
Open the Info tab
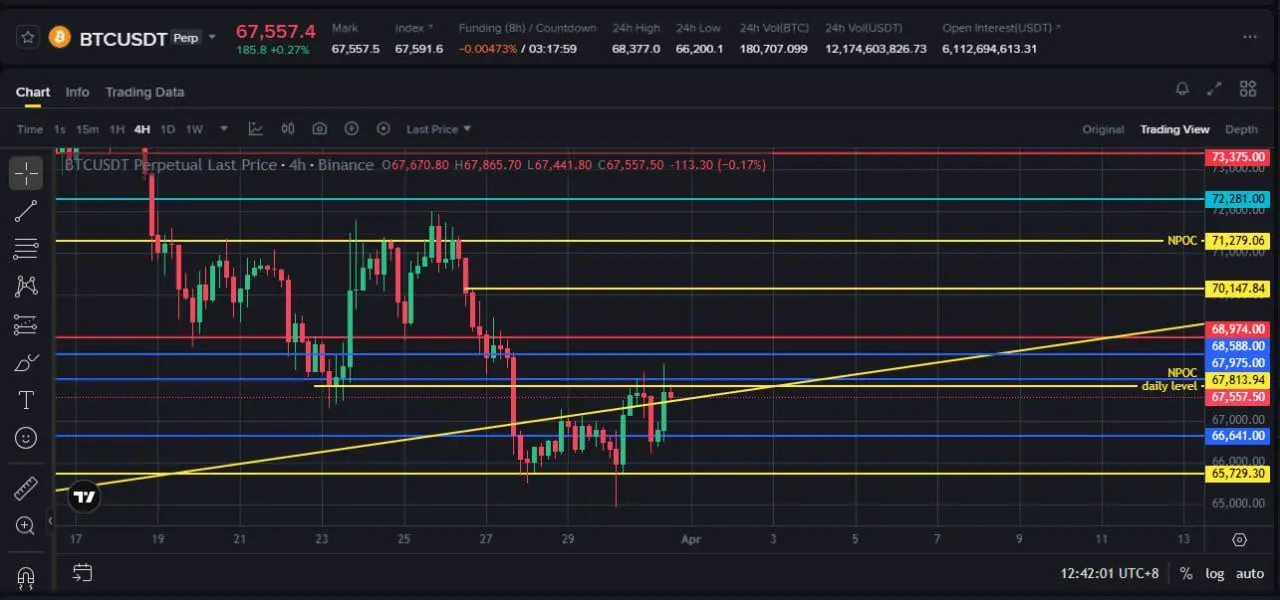[77, 92]
